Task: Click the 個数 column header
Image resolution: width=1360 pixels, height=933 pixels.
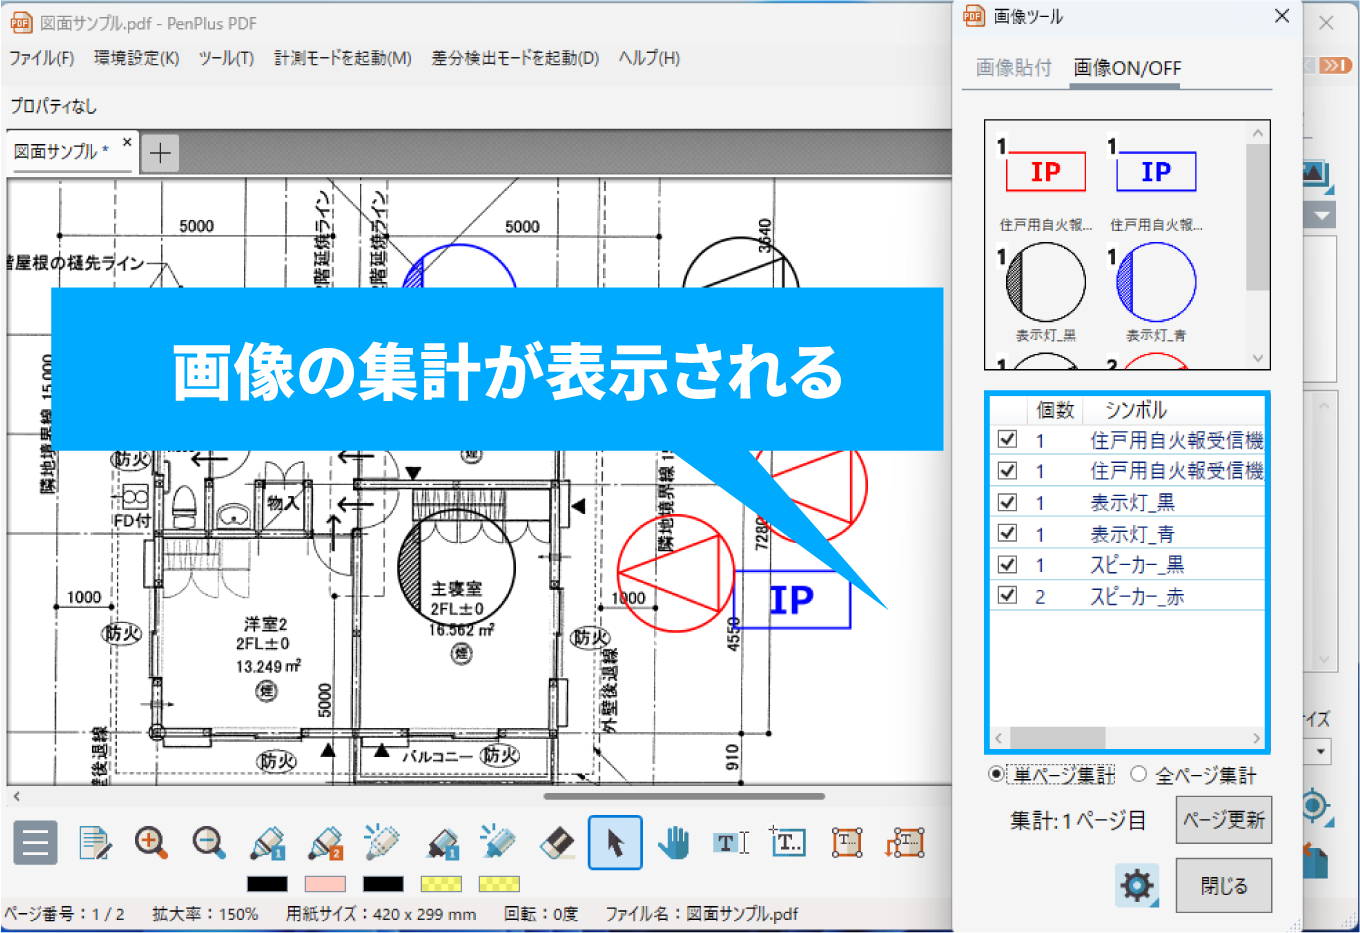Action: point(1054,410)
